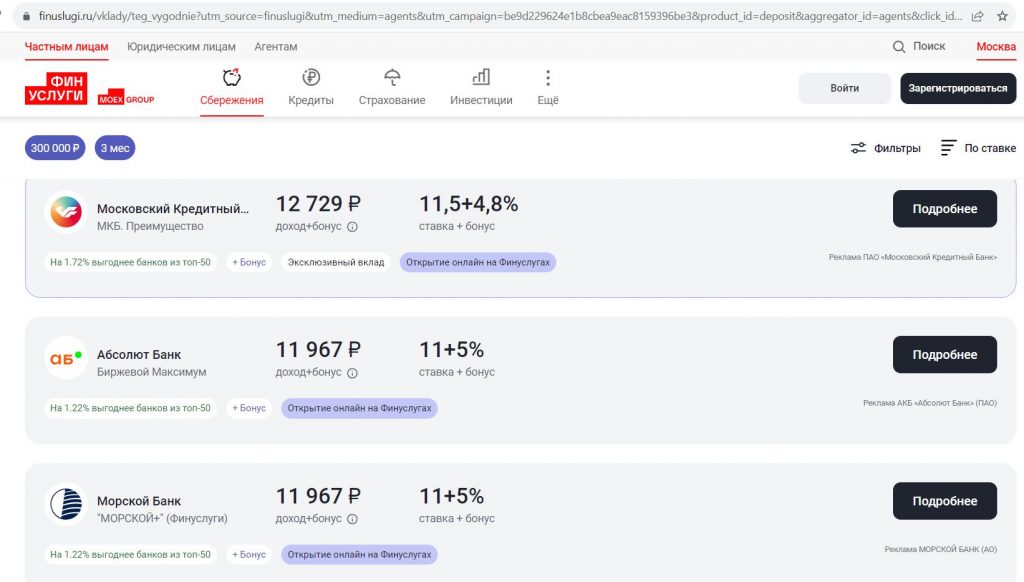Click info icon beside МКБ доход+бонус
Viewport: 1024px width, 582px height.
(x=352, y=227)
